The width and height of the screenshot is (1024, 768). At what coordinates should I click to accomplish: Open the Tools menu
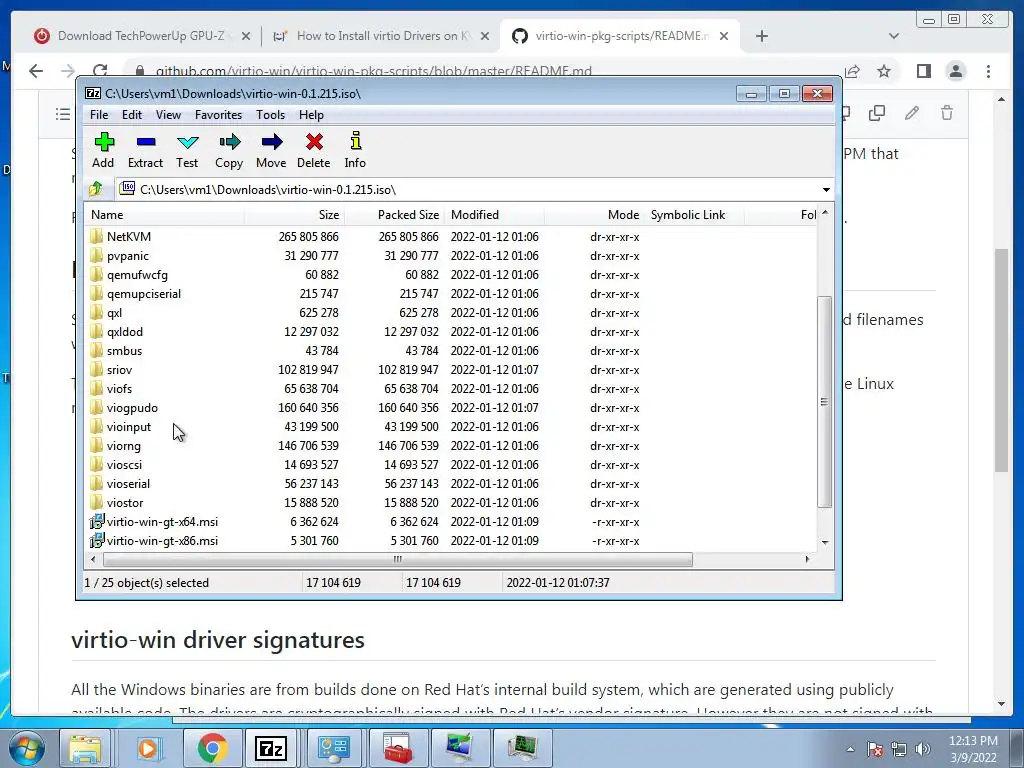click(x=270, y=115)
